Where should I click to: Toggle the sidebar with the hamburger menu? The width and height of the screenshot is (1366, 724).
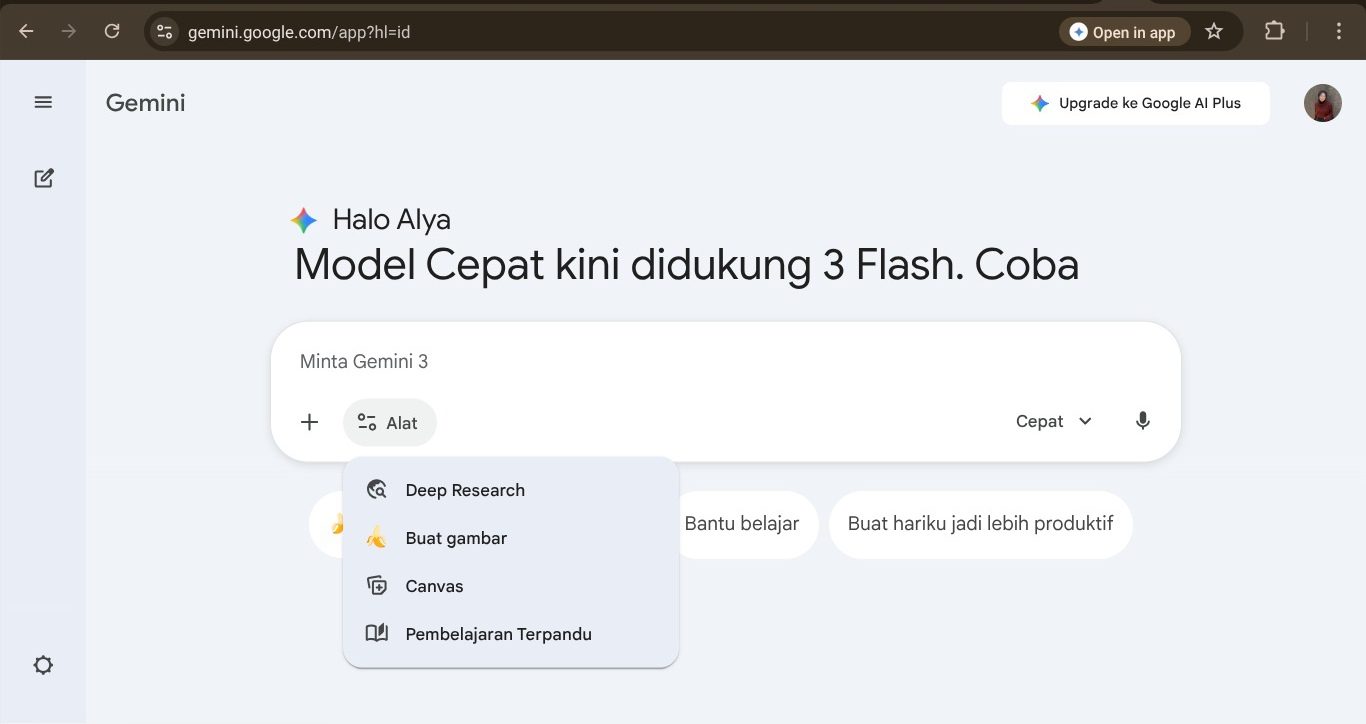43,101
